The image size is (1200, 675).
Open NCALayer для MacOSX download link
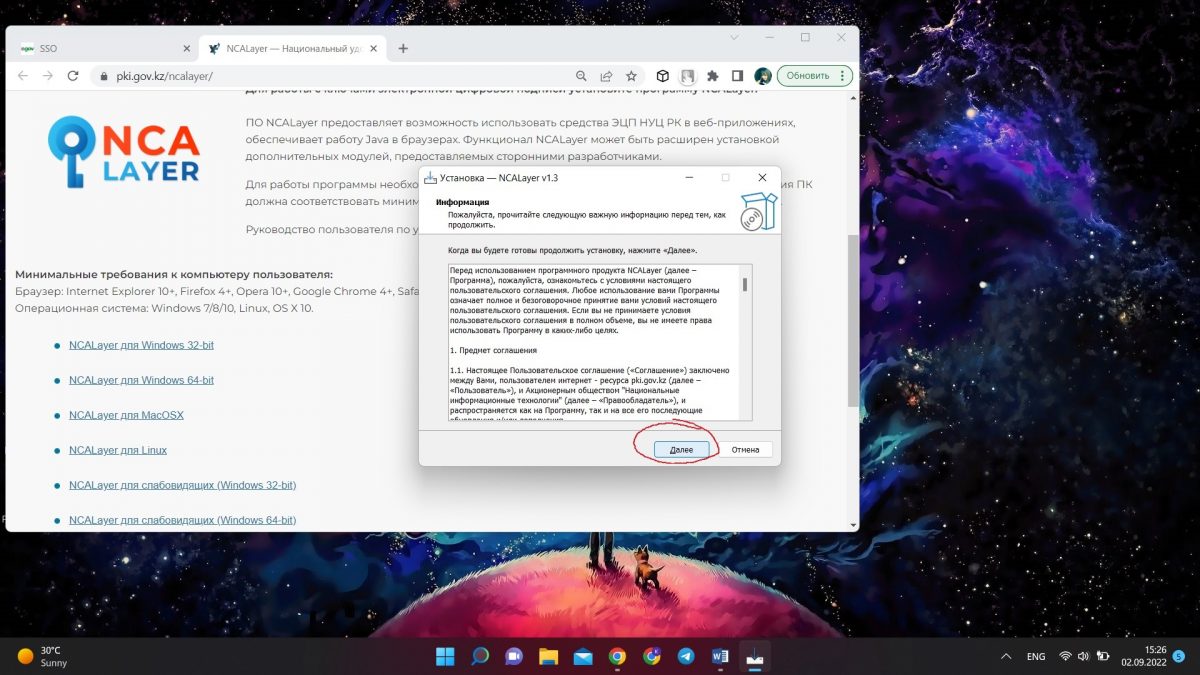pyautogui.click(x=126, y=415)
